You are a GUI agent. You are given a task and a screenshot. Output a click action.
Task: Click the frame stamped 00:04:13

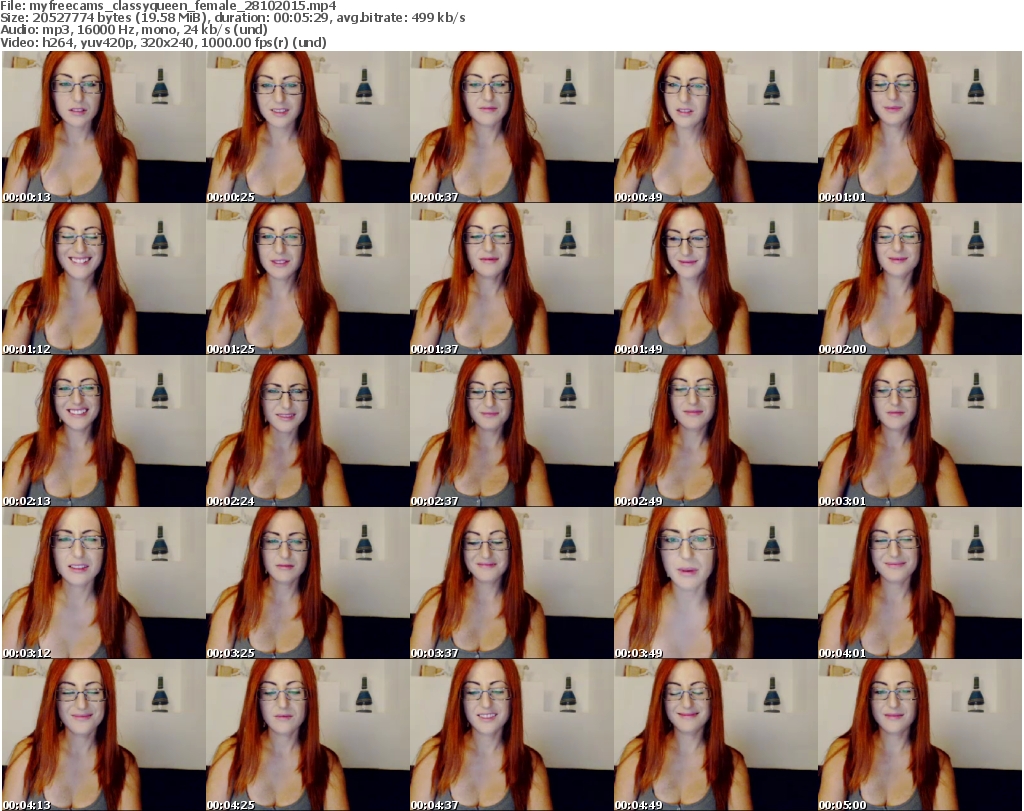(104, 735)
